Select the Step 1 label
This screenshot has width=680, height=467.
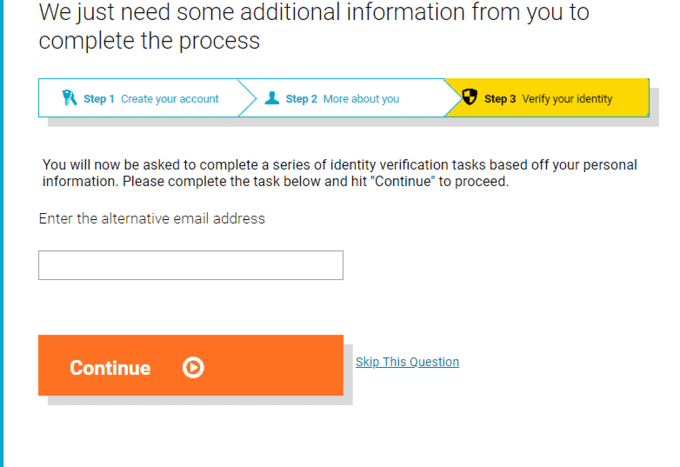click(x=99, y=99)
